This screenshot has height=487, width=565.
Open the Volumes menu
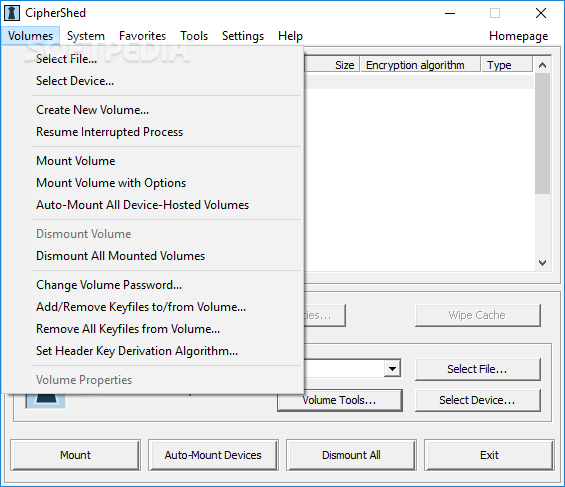pyautogui.click(x=30, y=36)
